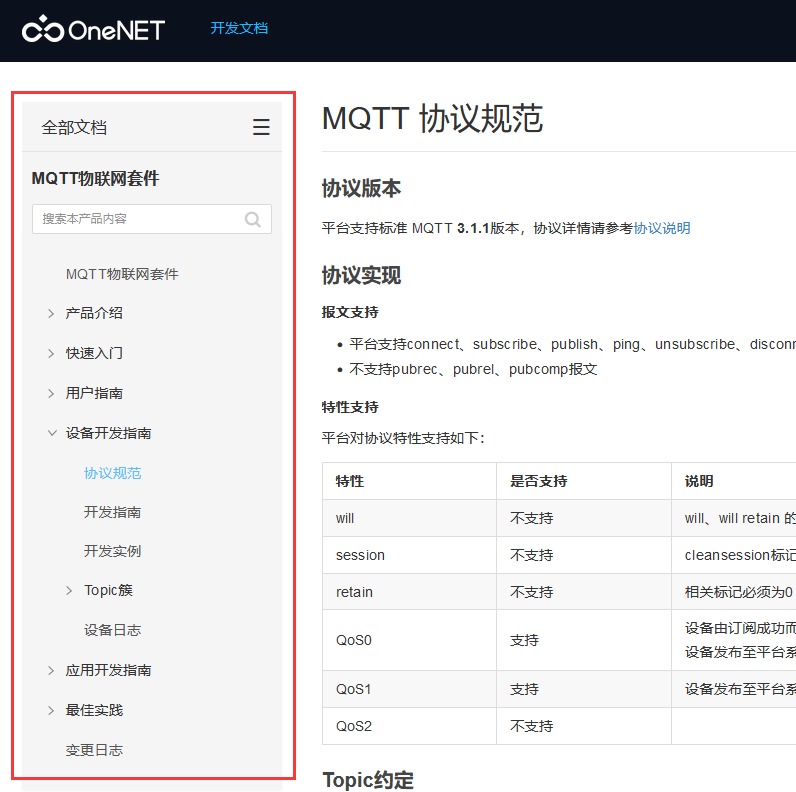Open 快速入门 section label
This screenshot has height=792, width=796.
(x=94, y=353)
